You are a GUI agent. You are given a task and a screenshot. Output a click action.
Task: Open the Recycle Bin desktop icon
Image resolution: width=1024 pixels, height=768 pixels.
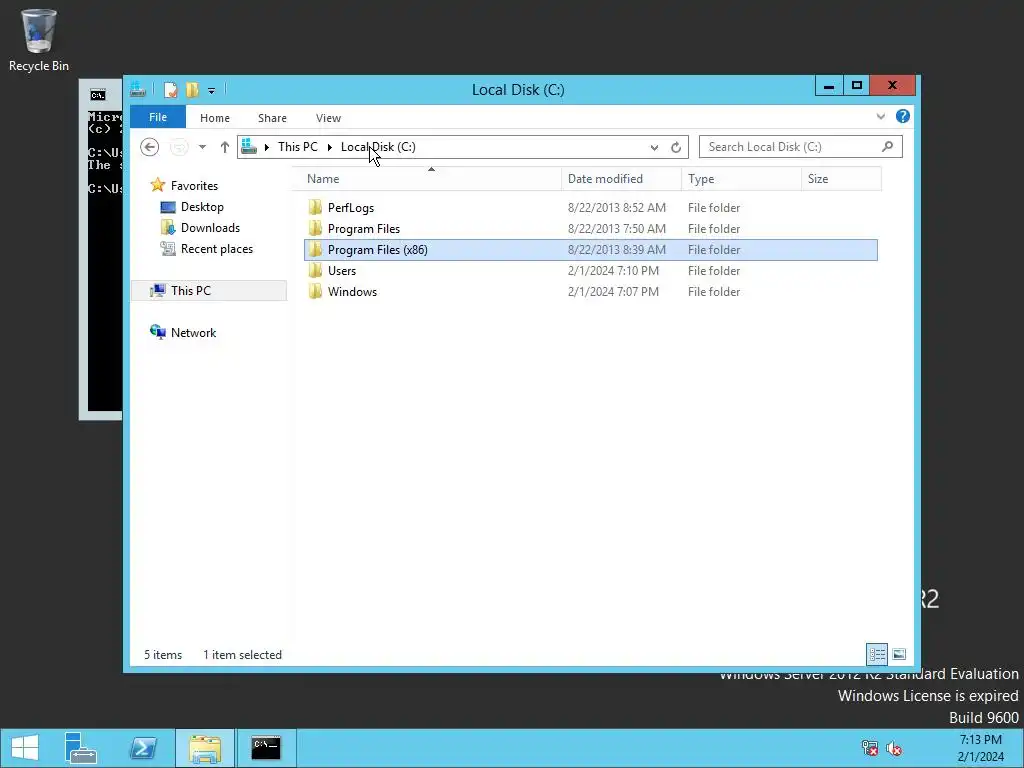click(39, 40)
